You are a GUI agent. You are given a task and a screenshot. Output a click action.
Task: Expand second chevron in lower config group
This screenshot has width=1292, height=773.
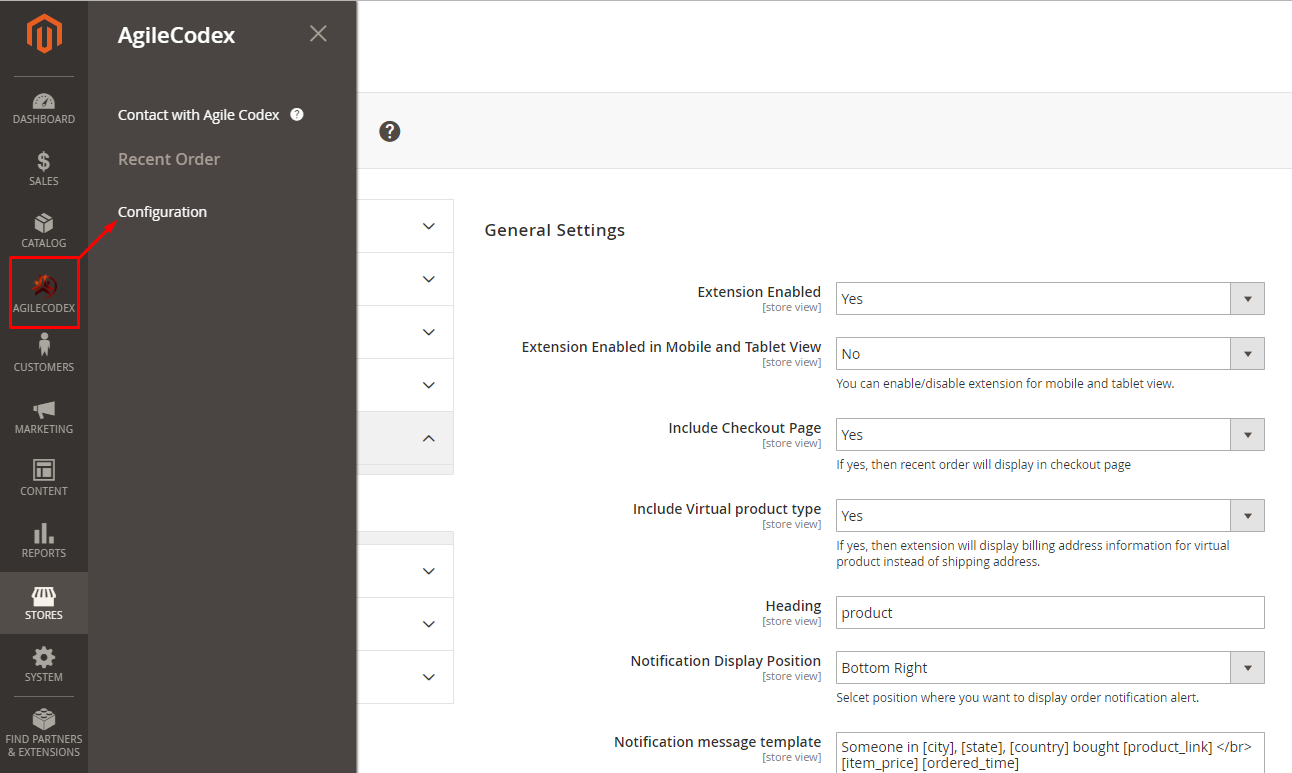click(429, 624)
